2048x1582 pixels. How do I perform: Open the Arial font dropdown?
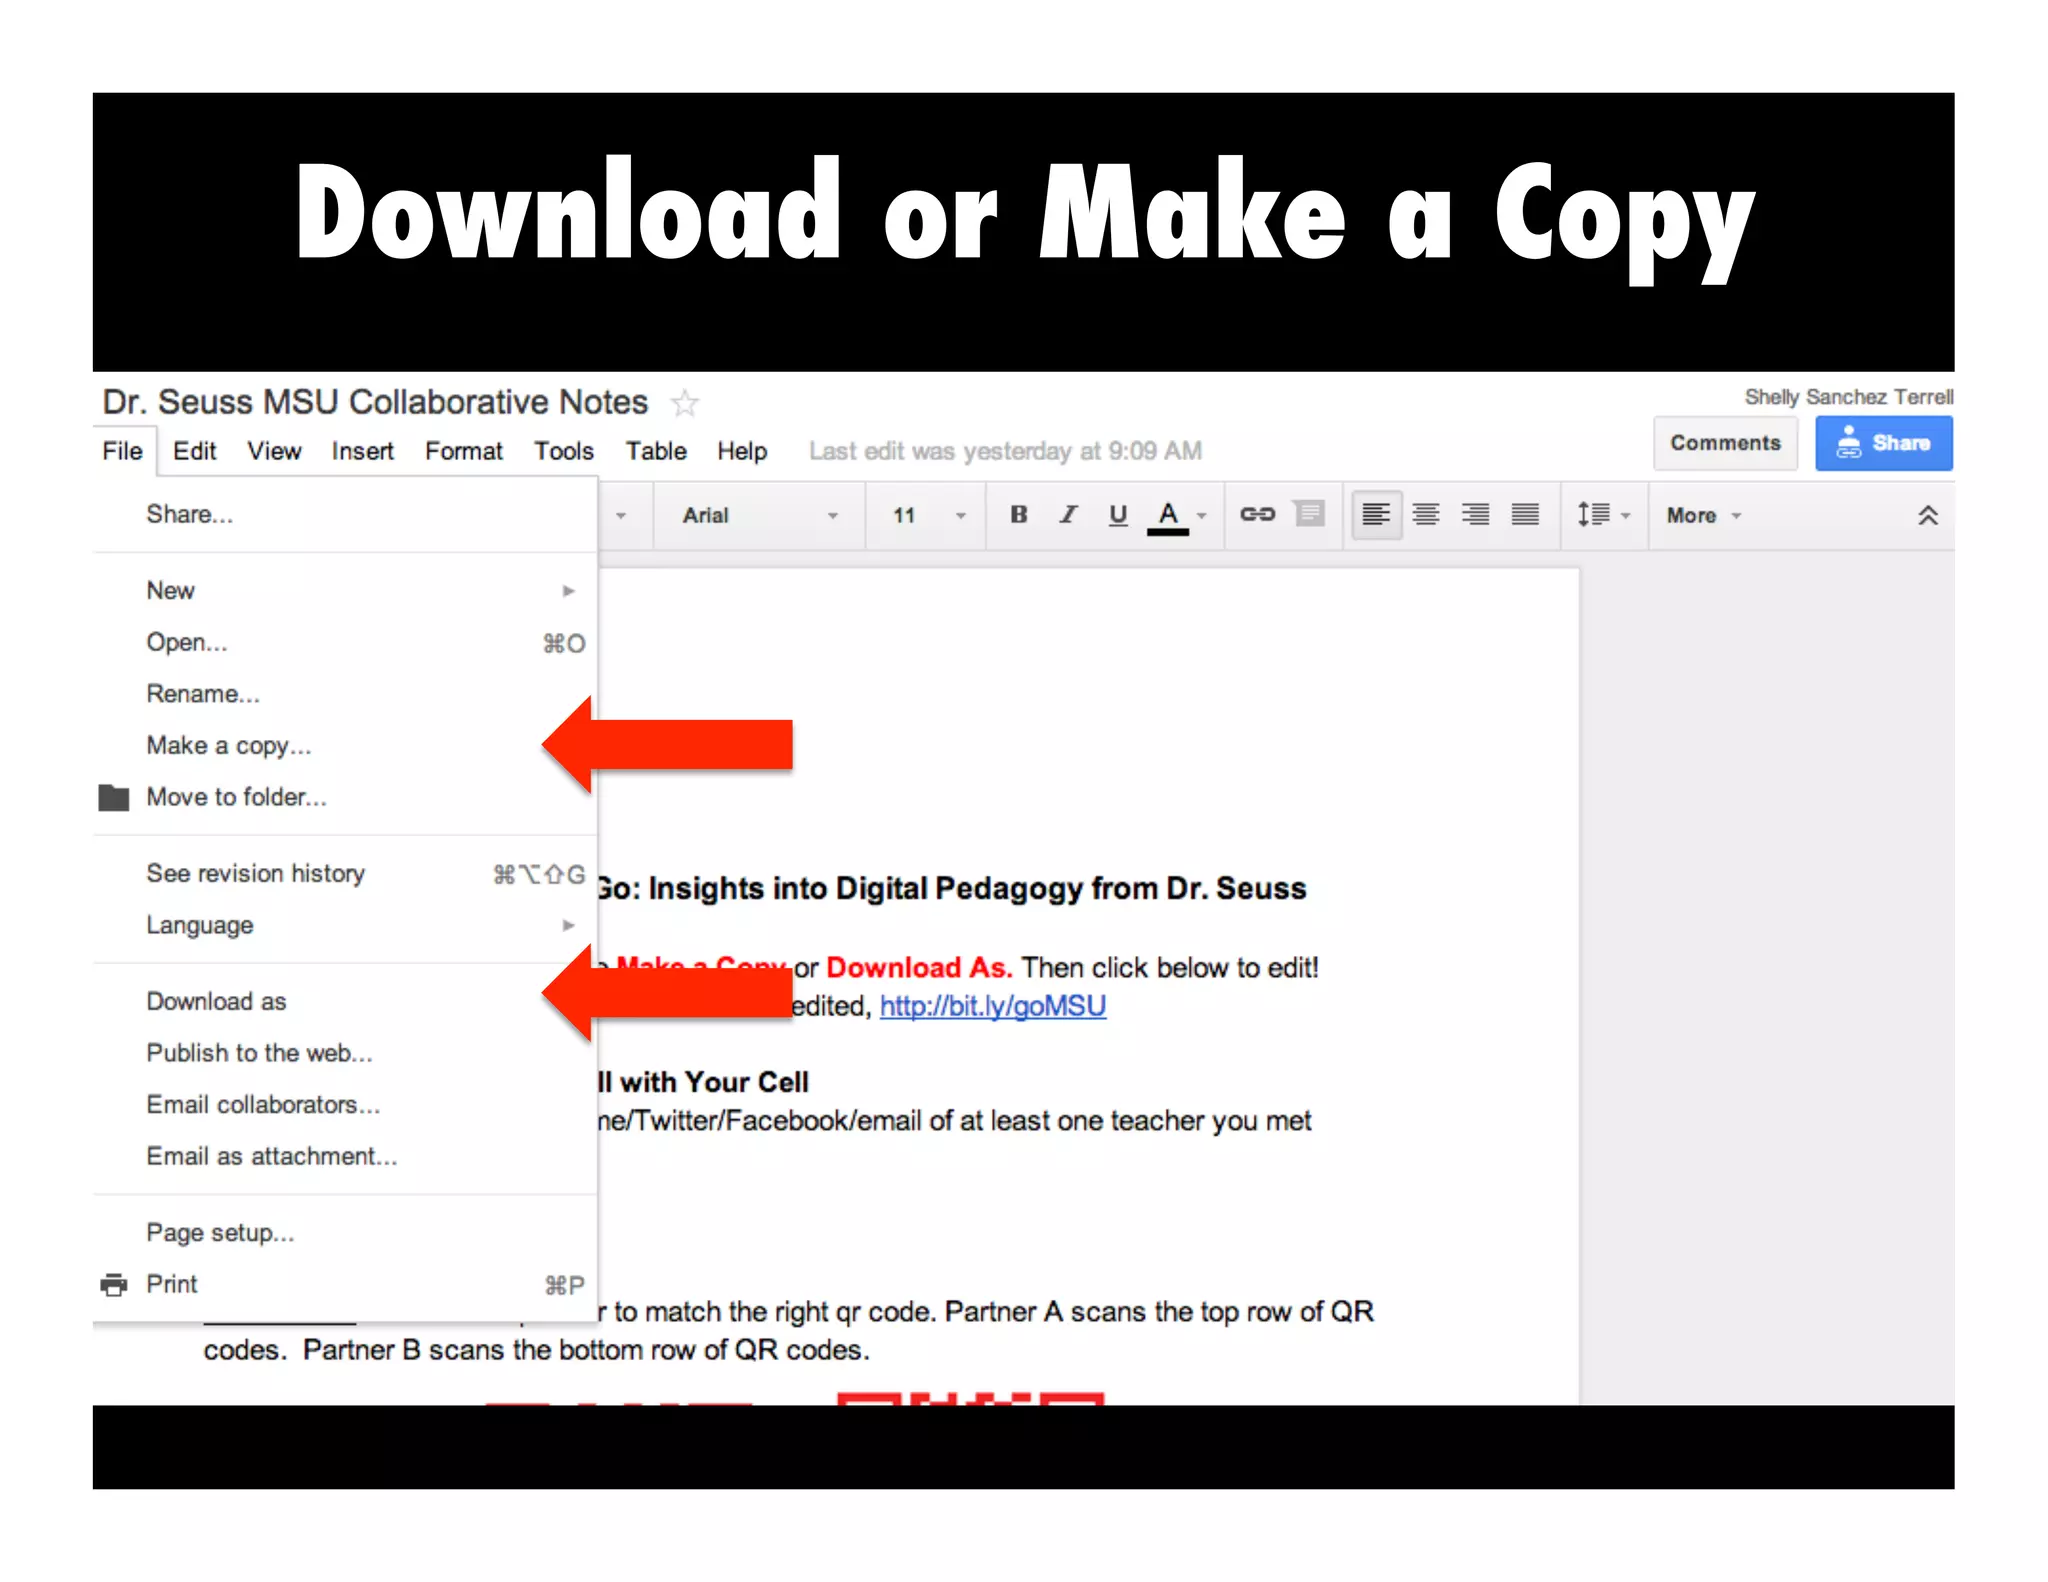click(x=760, y=516)
